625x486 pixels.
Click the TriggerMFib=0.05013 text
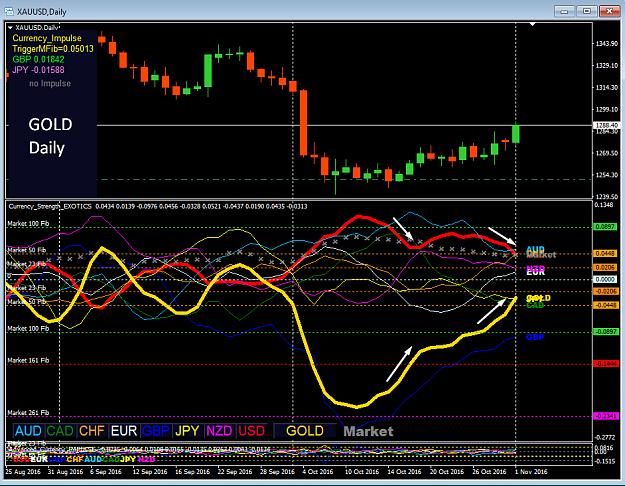click(x=53, y=49)
